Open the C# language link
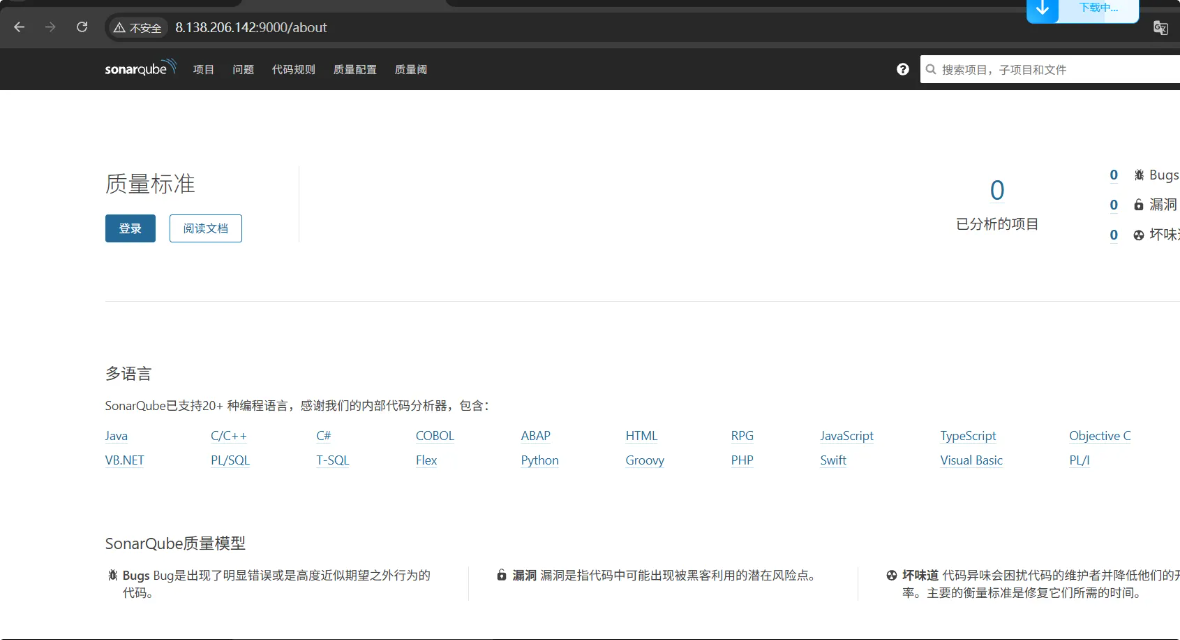 [324, 436]
